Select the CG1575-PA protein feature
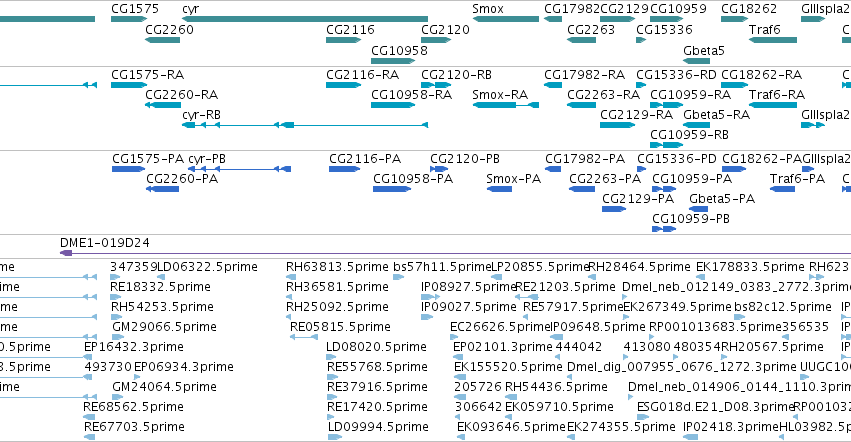 [x=129, y=169]
